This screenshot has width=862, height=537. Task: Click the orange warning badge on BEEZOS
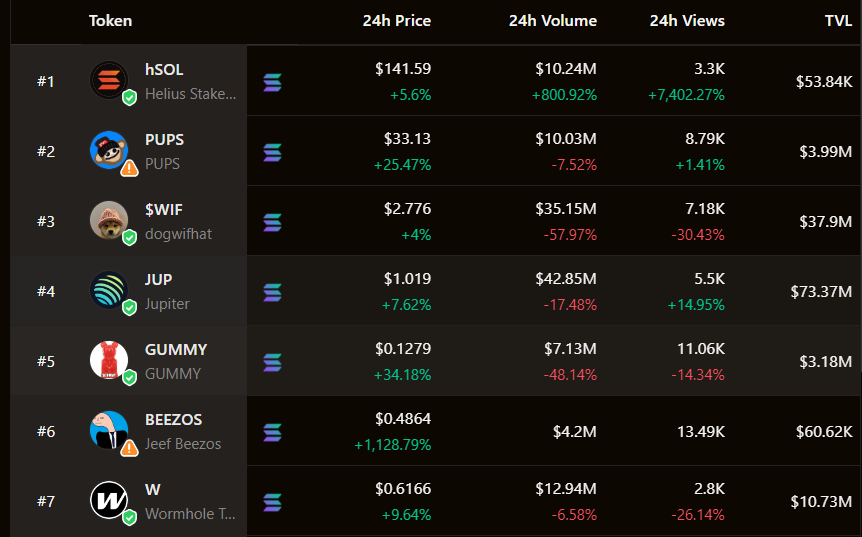point(129,448)
